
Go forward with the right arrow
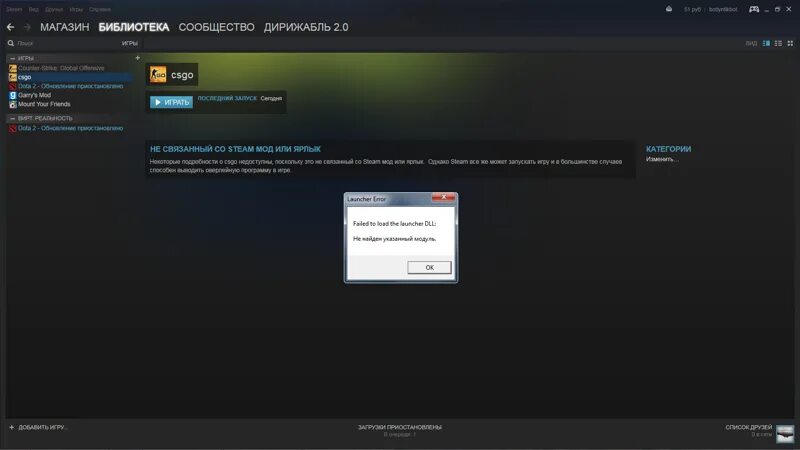click(x=27, y=27)
